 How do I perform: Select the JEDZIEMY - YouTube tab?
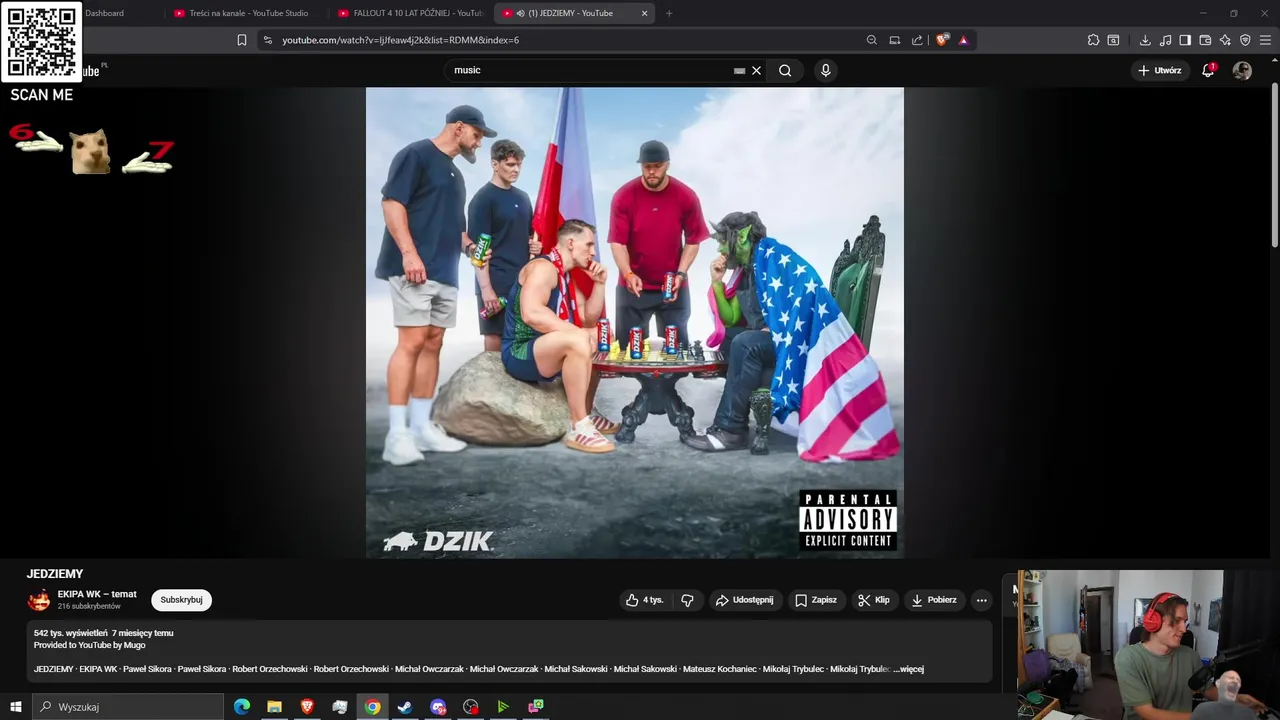(x=575, y=13)
